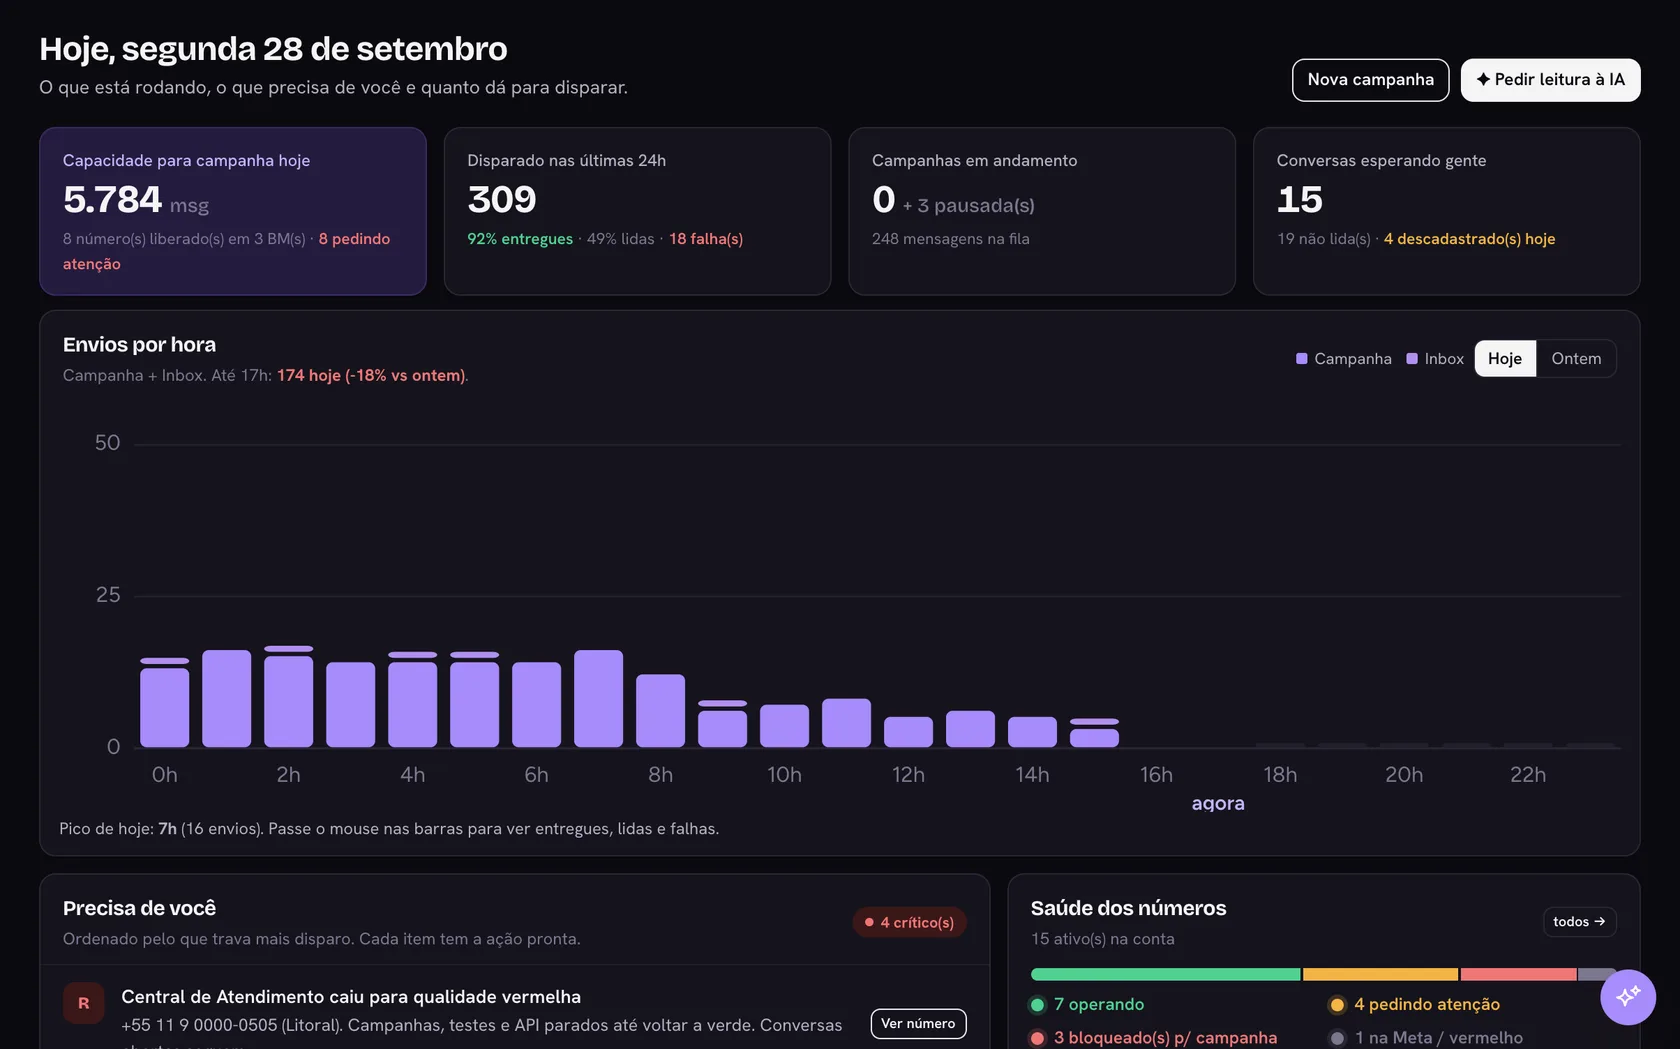
Task: Click the 15 ativo(s) na conta text
Action: (1103, 939)
